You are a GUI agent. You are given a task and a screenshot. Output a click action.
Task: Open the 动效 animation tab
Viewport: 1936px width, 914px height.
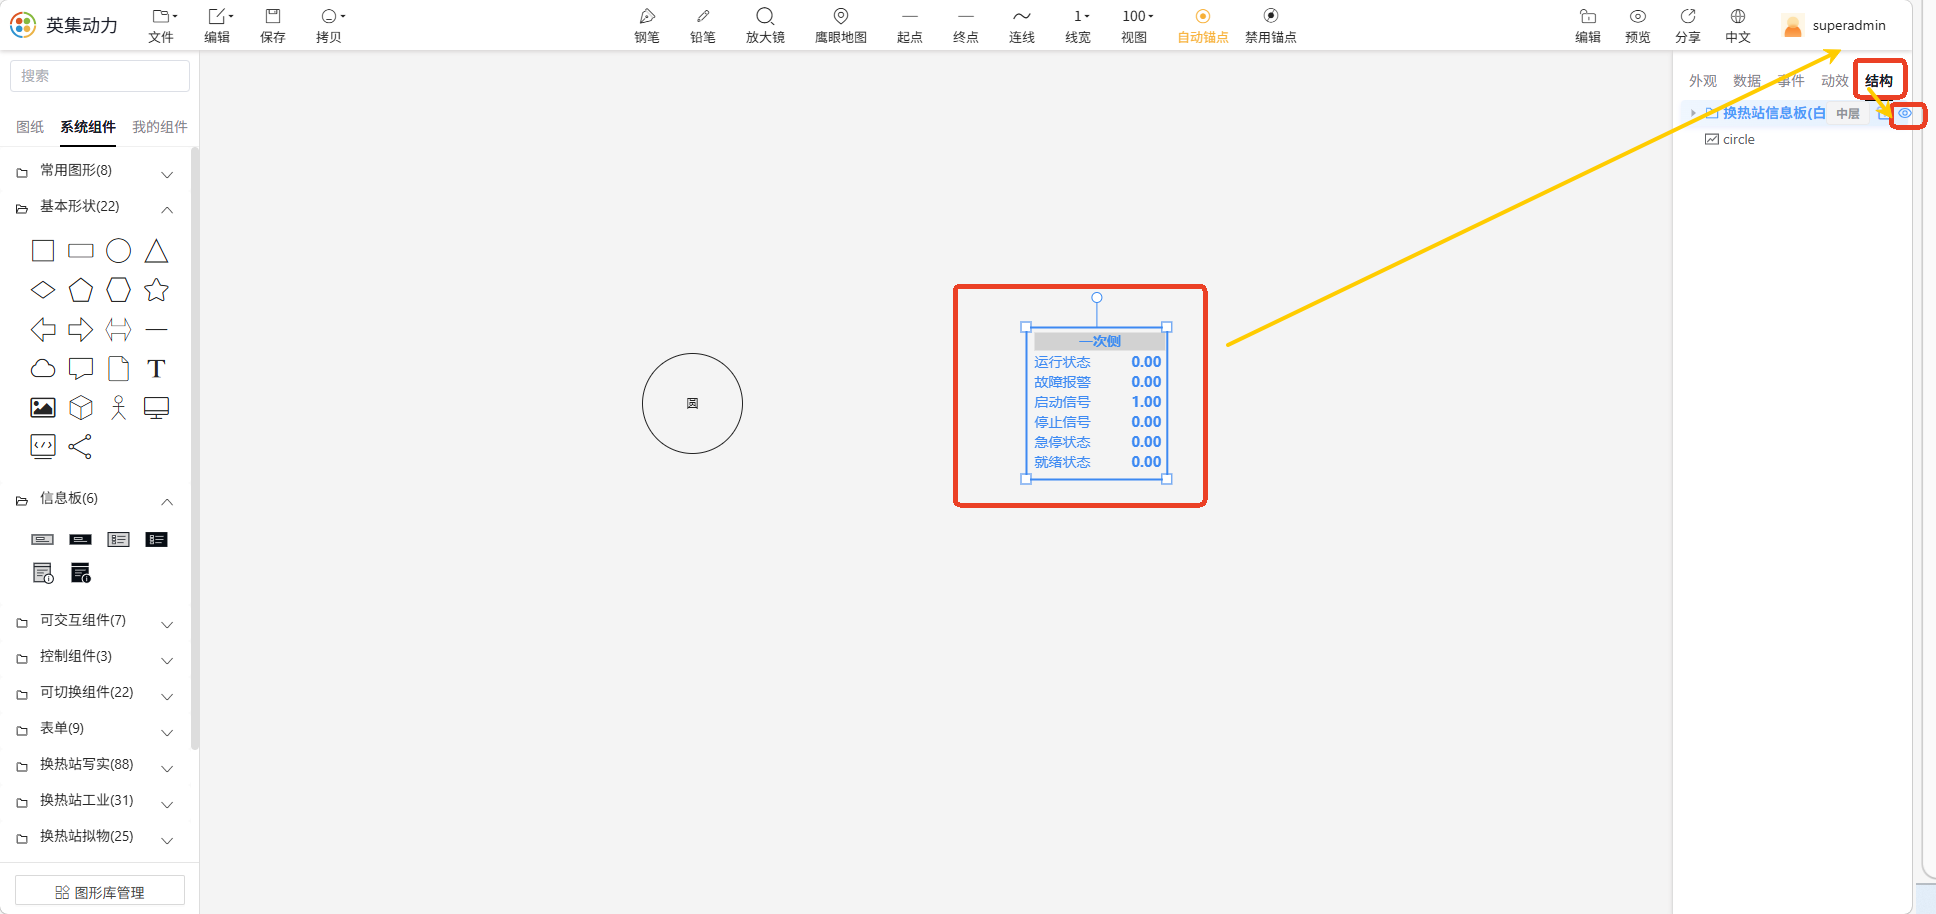[x=1835, y=81]
